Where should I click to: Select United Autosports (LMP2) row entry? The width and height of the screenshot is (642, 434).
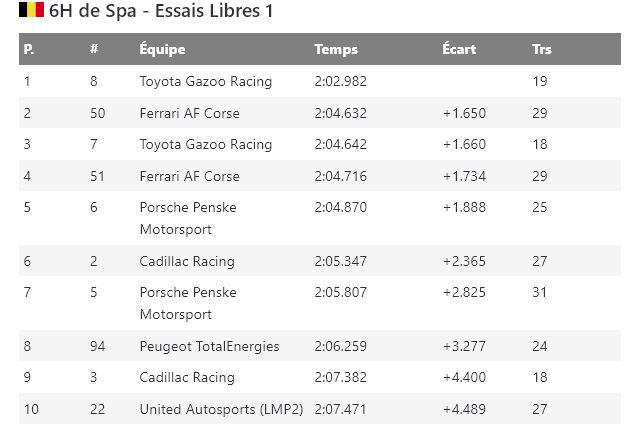[x=223, y=409]
